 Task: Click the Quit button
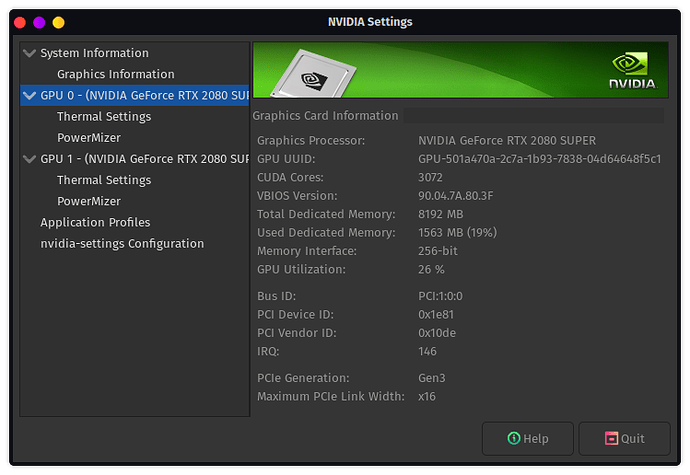[x=624, y=438]
